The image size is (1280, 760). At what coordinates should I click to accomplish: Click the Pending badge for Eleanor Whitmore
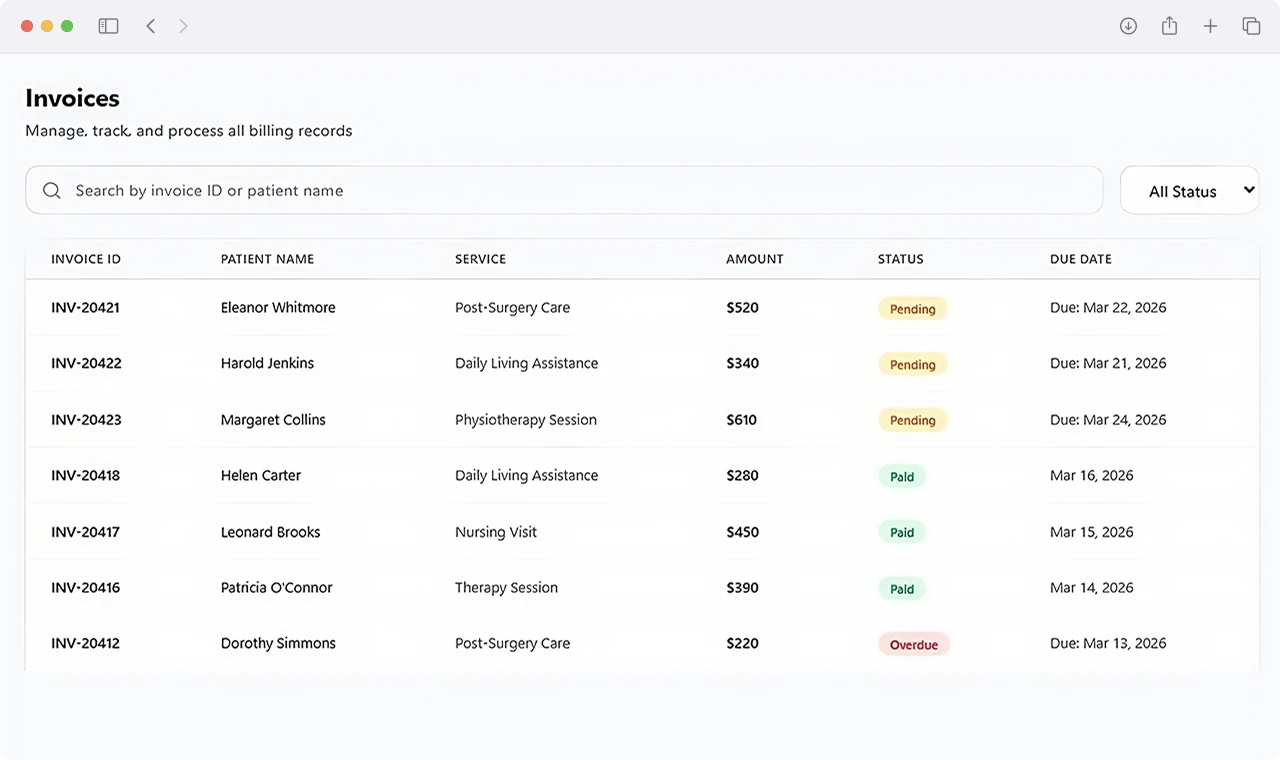(x=913, y=309)
